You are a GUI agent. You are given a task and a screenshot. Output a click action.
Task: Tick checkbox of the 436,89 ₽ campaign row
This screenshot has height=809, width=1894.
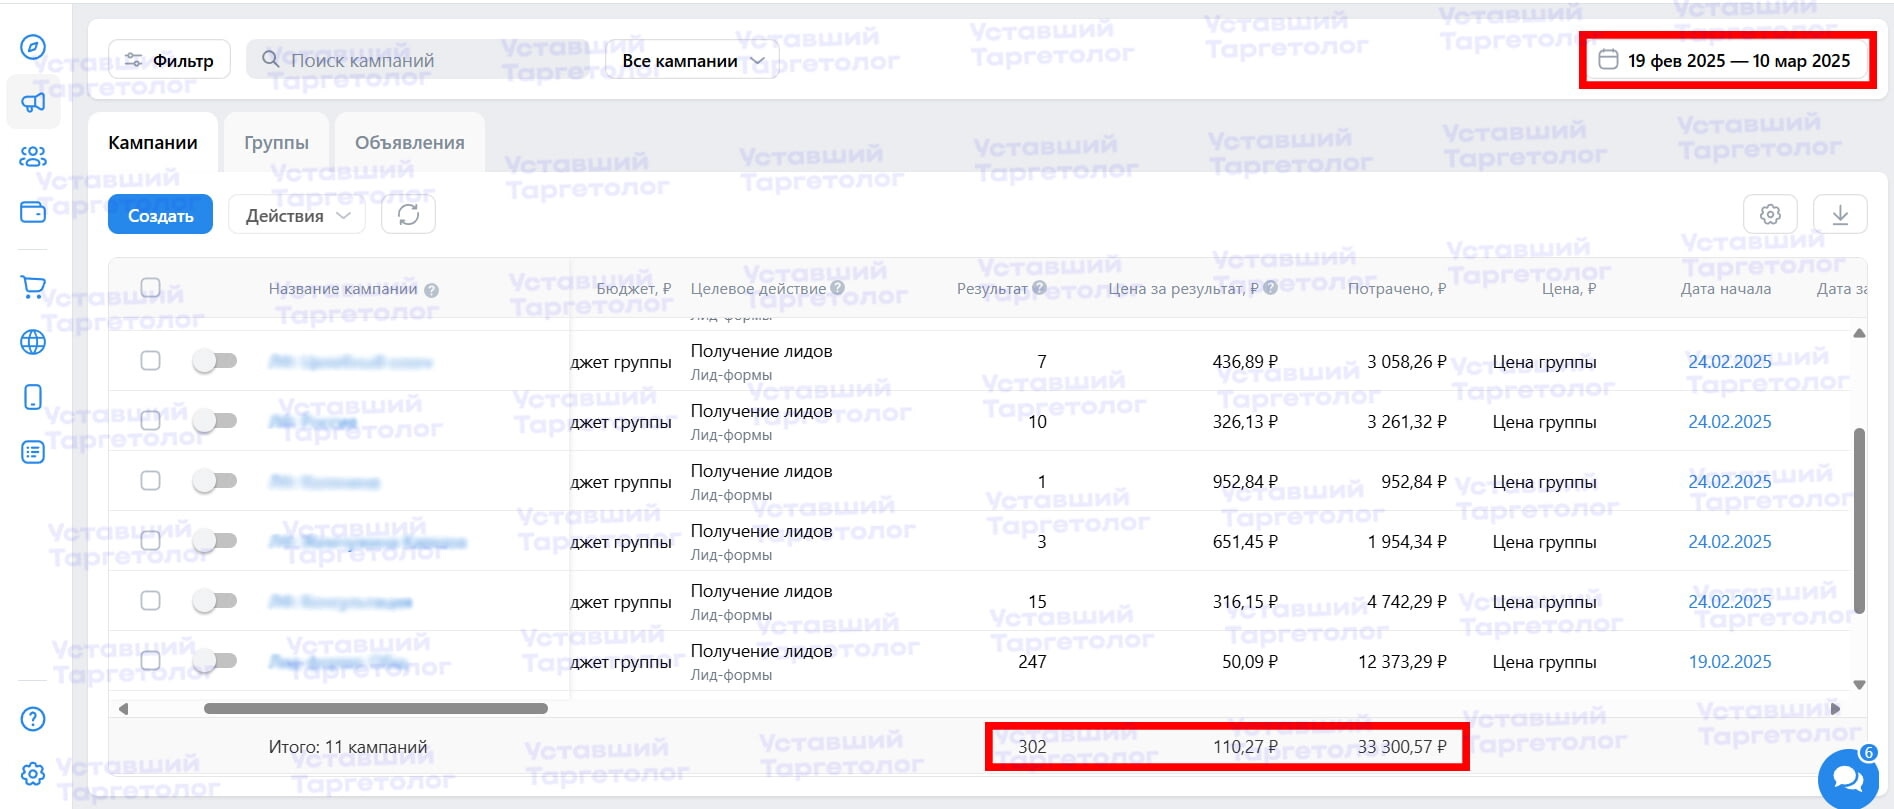[x=151, y=361]
